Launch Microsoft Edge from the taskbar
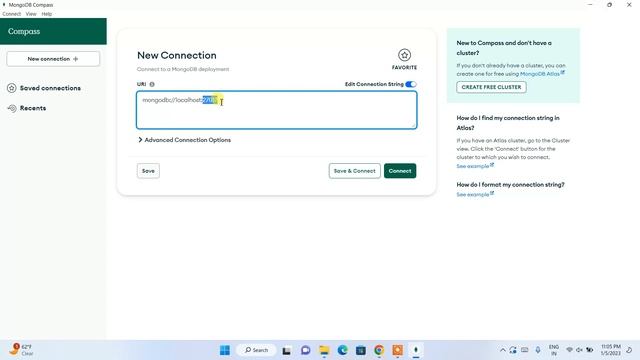This screenshot has height=360, width=640. (342, 350)
